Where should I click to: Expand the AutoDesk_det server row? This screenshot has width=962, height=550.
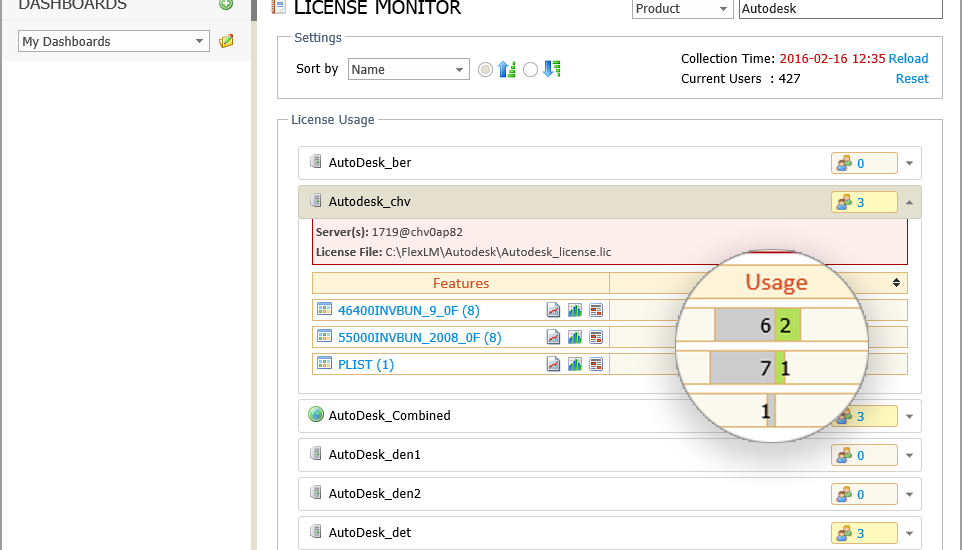[909, 533]
